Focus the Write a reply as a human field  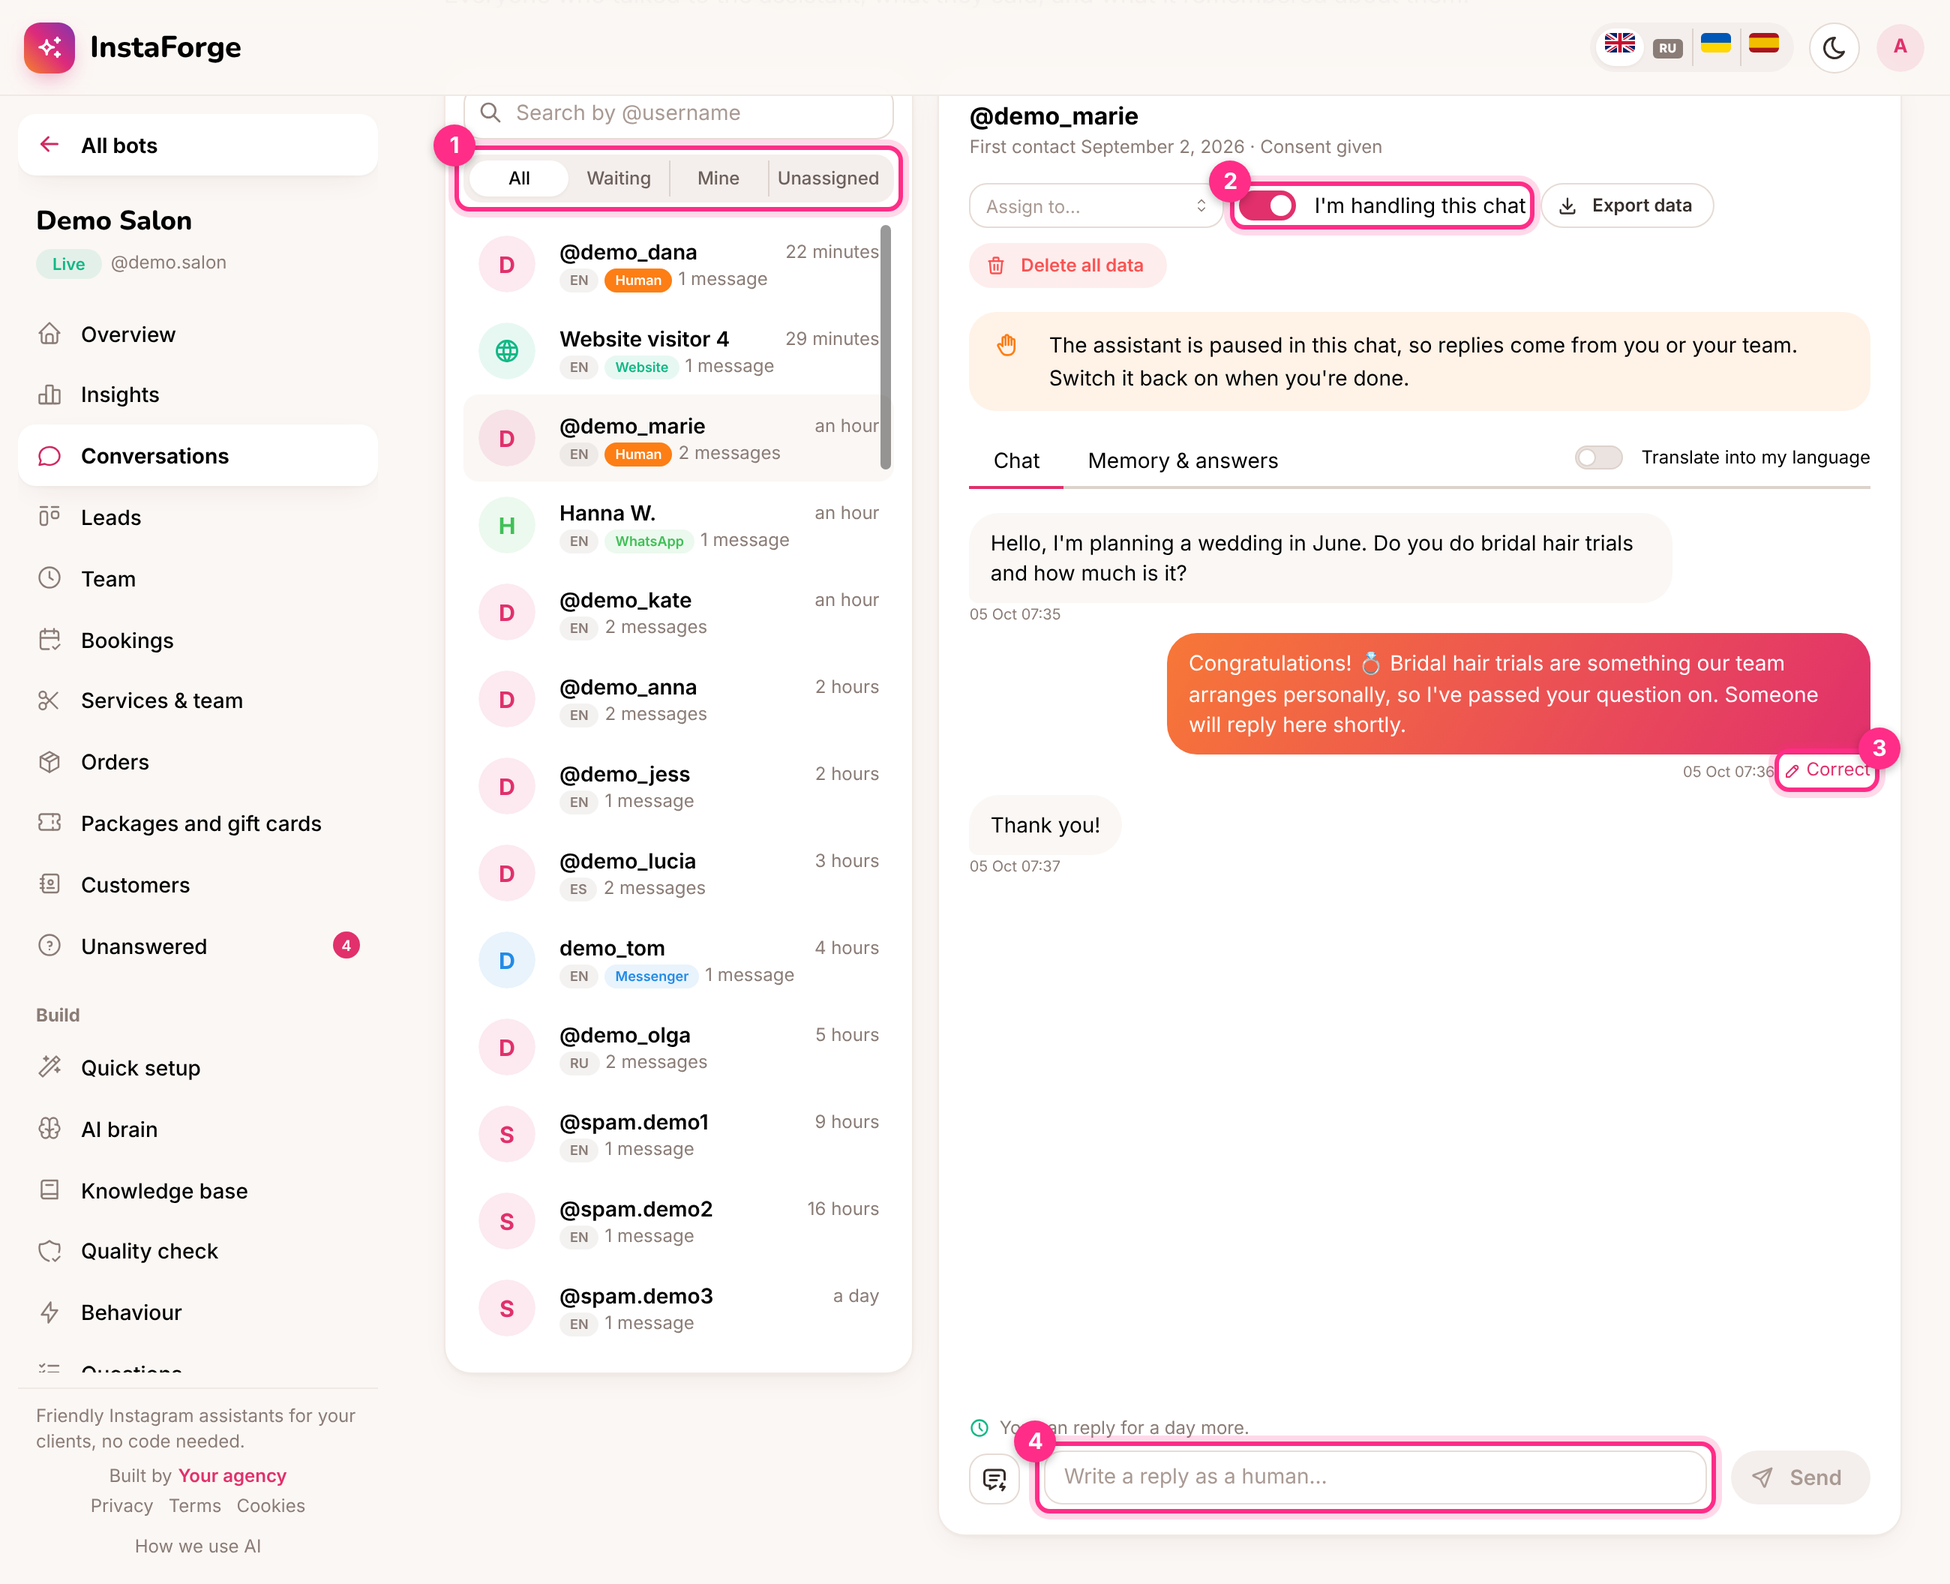pos(1374,1477)
